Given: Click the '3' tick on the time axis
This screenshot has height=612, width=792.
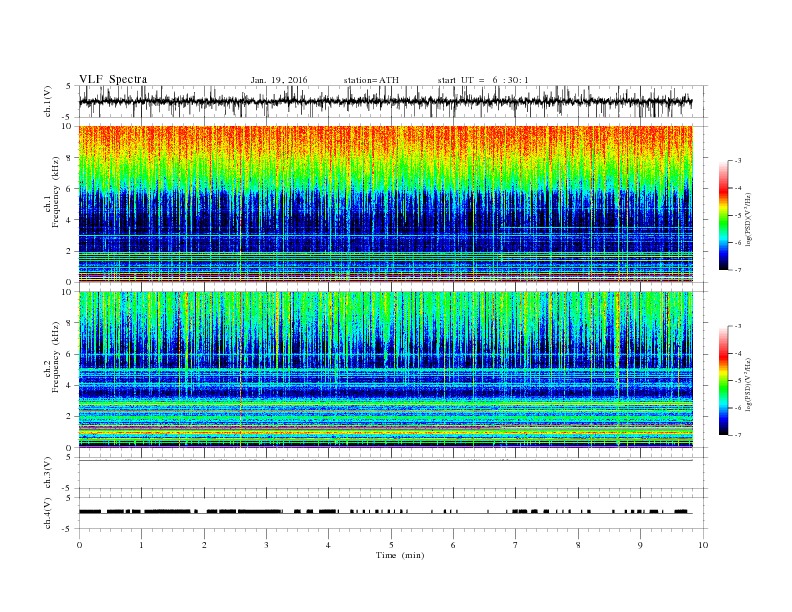Looking at the screenshot, I should [266, 545].
